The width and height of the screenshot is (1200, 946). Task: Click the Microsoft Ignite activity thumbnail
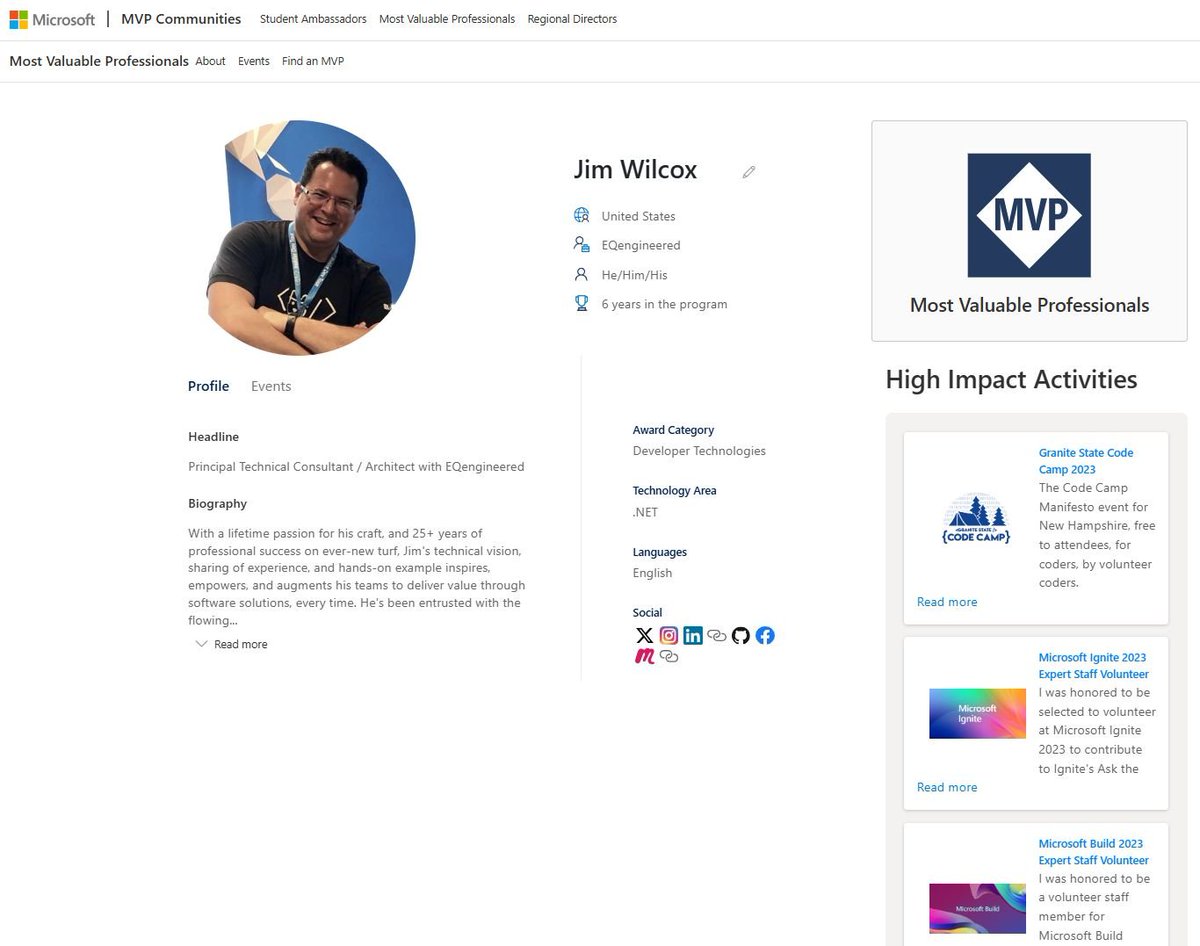pos(977,712)
